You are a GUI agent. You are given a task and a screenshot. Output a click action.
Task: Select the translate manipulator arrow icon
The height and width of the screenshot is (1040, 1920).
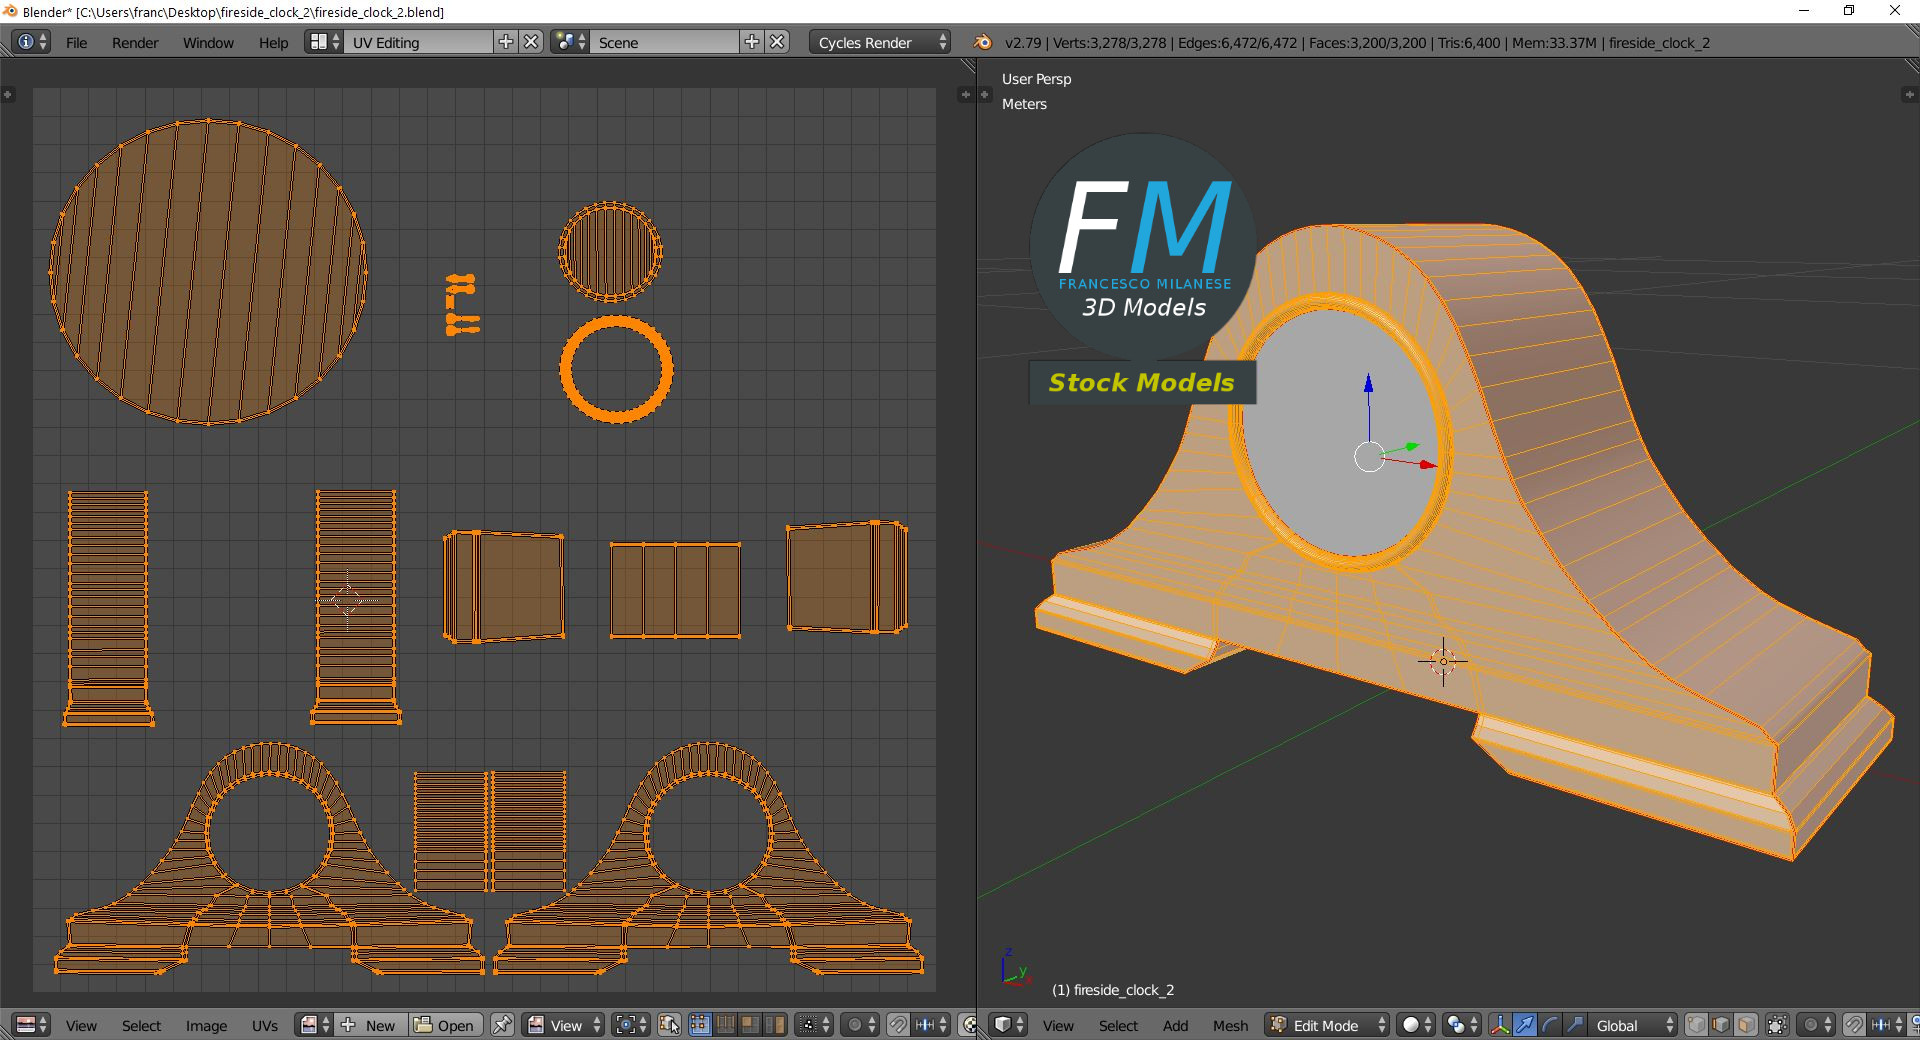point(1524,1025)
